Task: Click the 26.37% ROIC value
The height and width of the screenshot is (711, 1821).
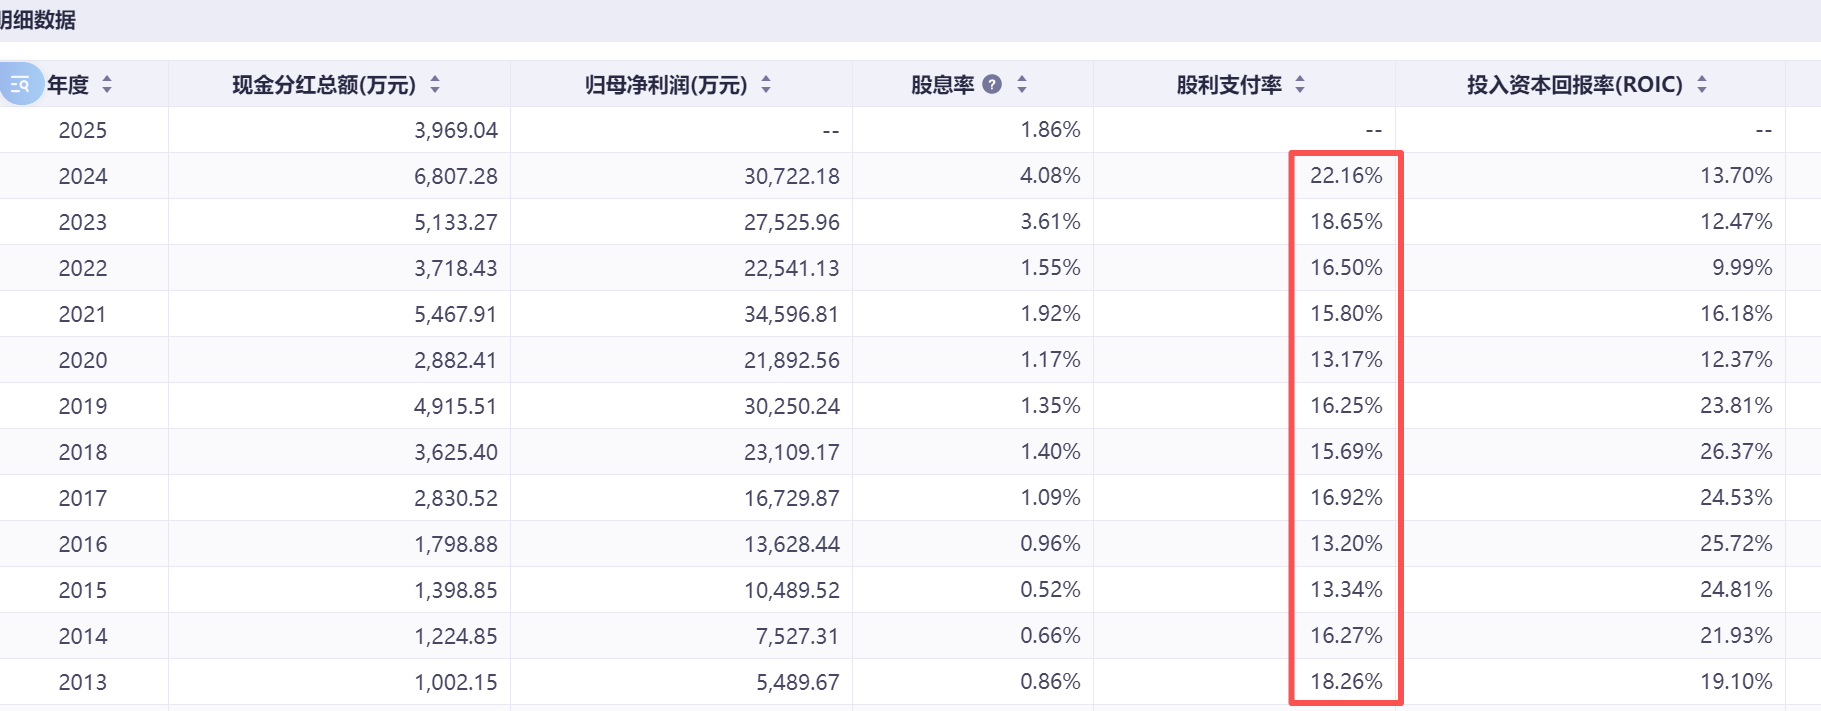Action: [x=1736, y=452]
